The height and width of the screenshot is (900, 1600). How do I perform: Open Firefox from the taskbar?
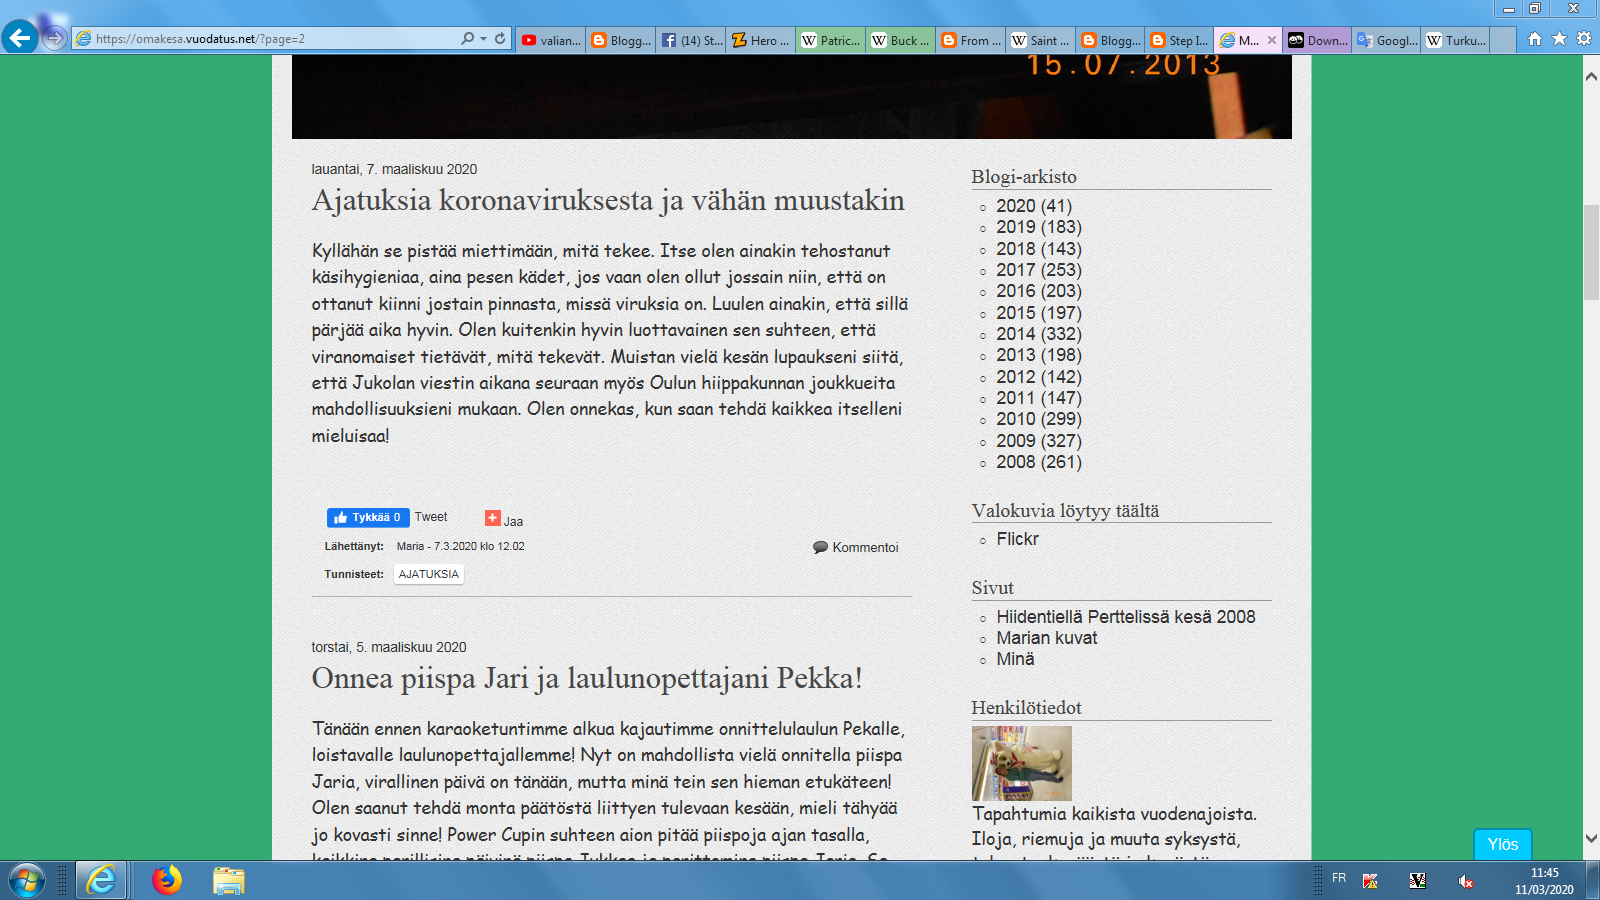(167, 881)
